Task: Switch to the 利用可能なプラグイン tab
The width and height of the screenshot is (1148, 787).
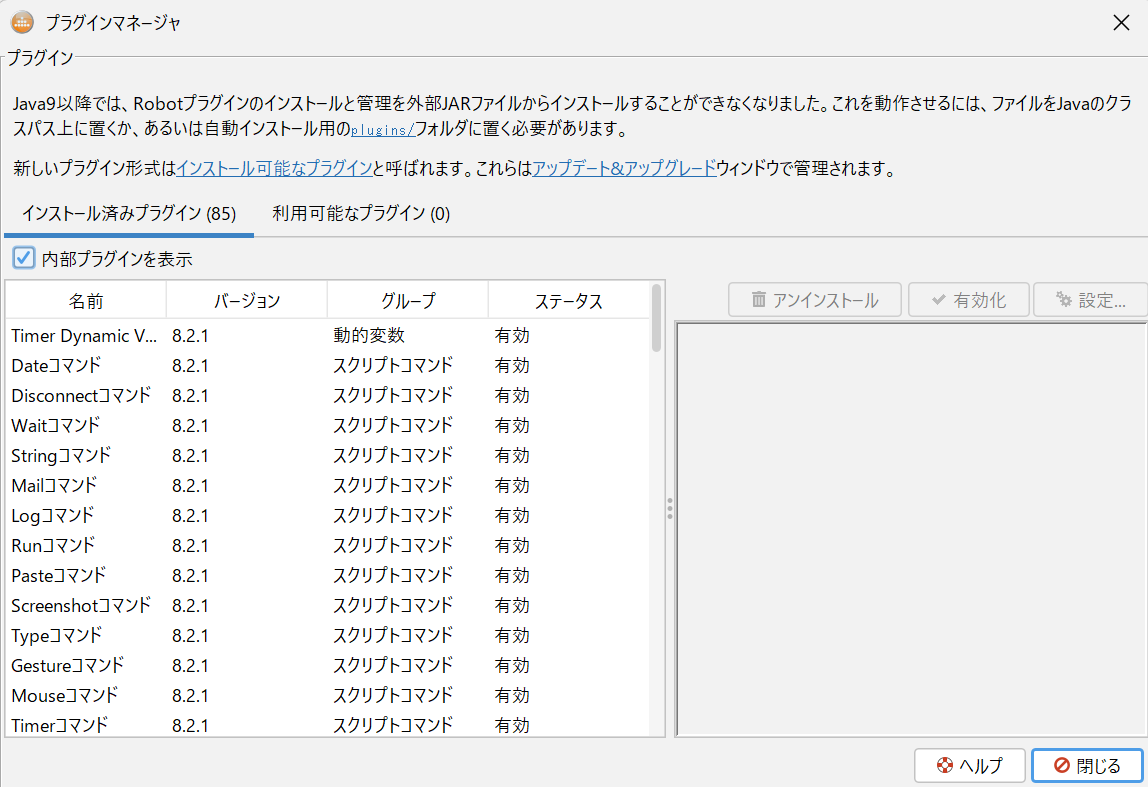Action: click(x=358, y=213)
